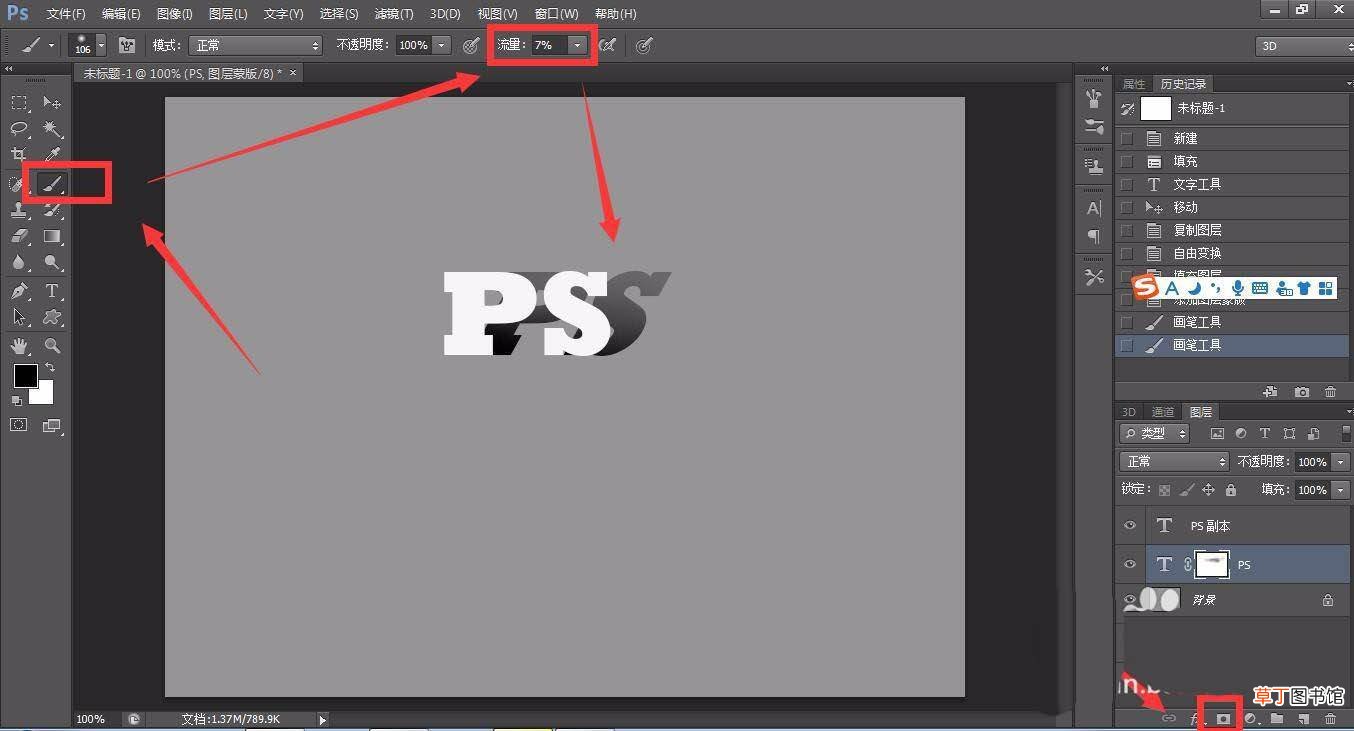Toggle lock all in Layers panel
This screenshot has width=1354, height=731.
coord(1231,490)
